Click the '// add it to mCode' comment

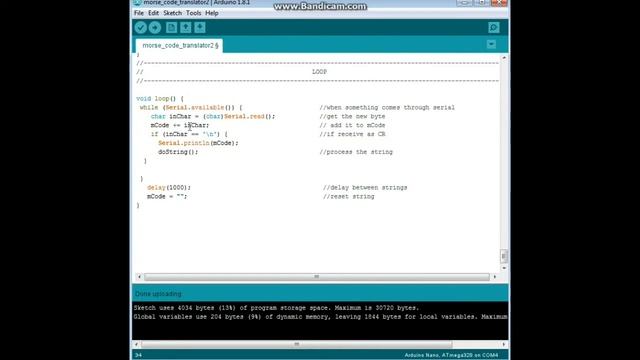352,125
